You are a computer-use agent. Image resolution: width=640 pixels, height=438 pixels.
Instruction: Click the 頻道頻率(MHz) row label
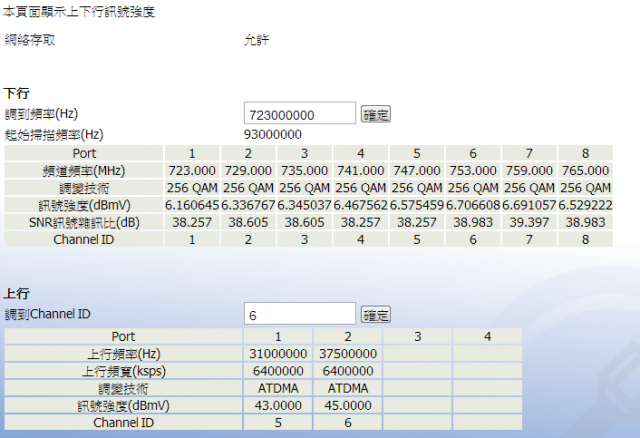[84, 171]
